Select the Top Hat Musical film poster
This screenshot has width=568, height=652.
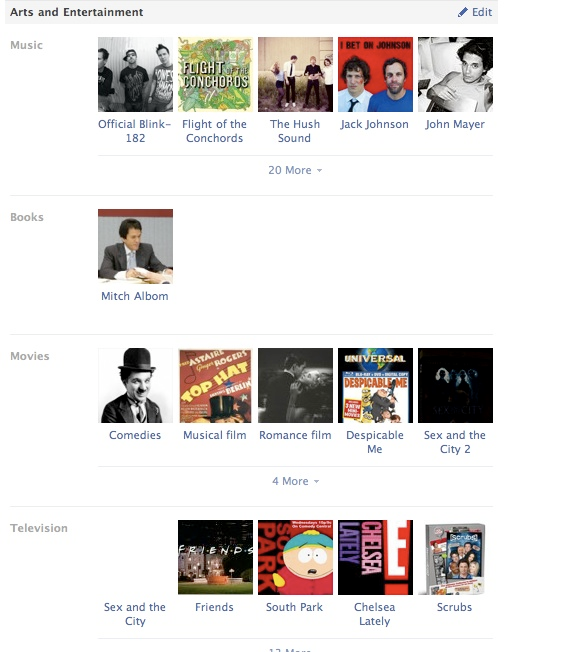pos(215,385)
